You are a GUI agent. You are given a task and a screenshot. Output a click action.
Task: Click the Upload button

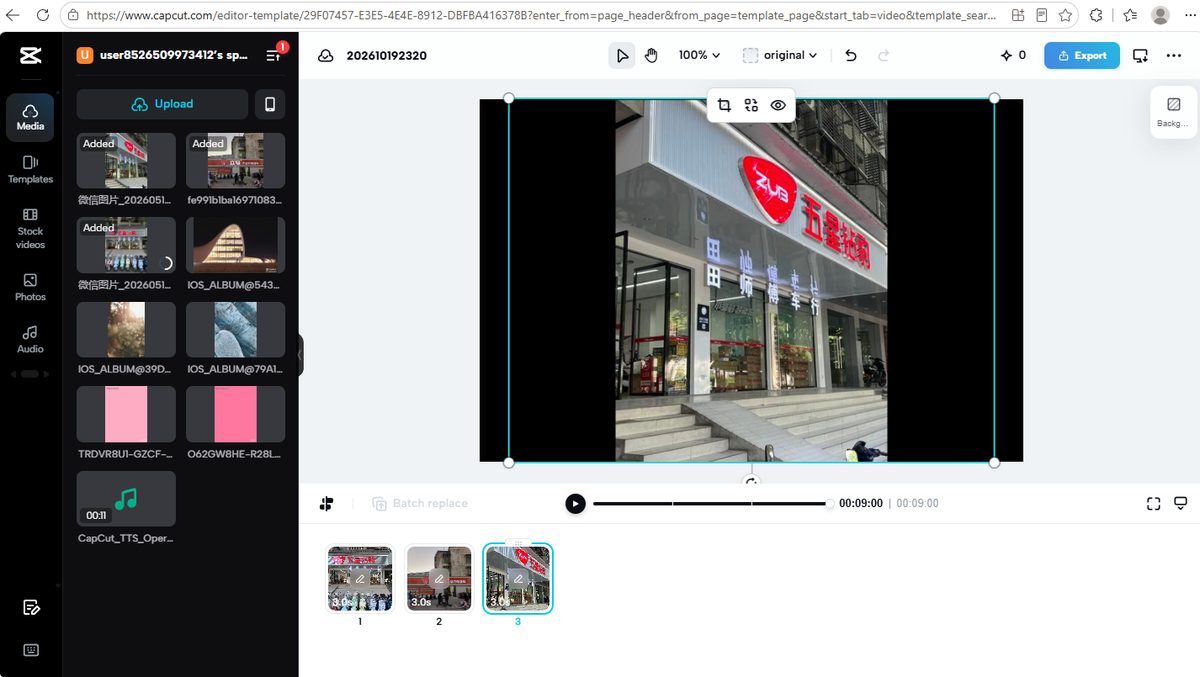[x=162, y=104]
